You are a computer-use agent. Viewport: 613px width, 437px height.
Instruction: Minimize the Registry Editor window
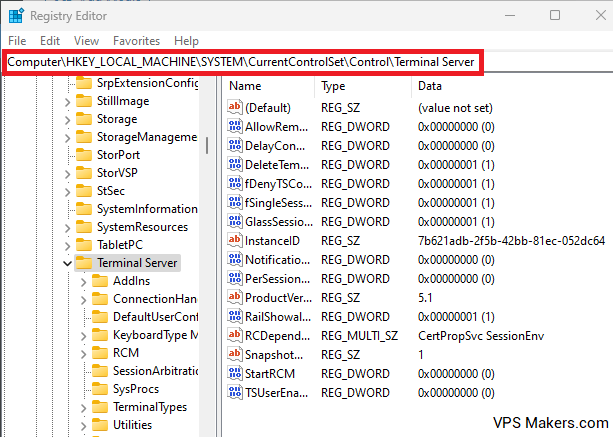point(510,15)
